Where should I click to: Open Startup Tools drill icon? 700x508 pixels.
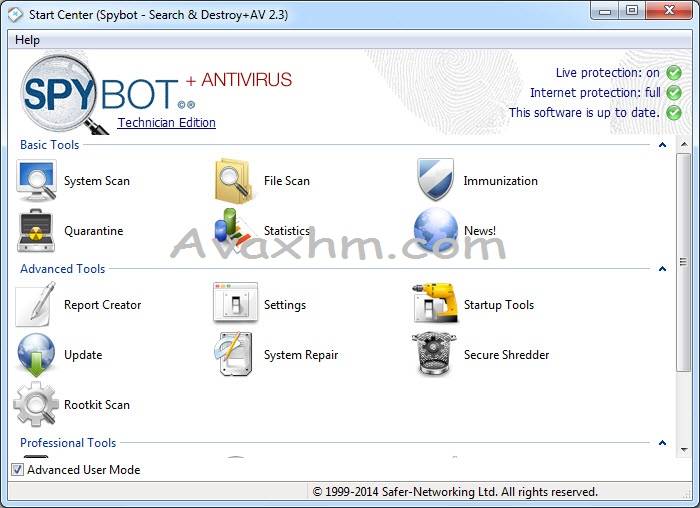coord(435,303)
